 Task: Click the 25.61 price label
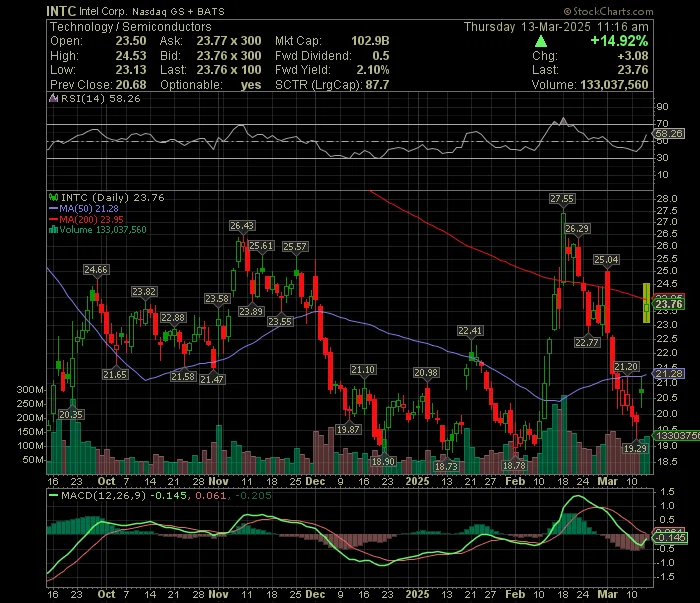(x=261, y=245)
